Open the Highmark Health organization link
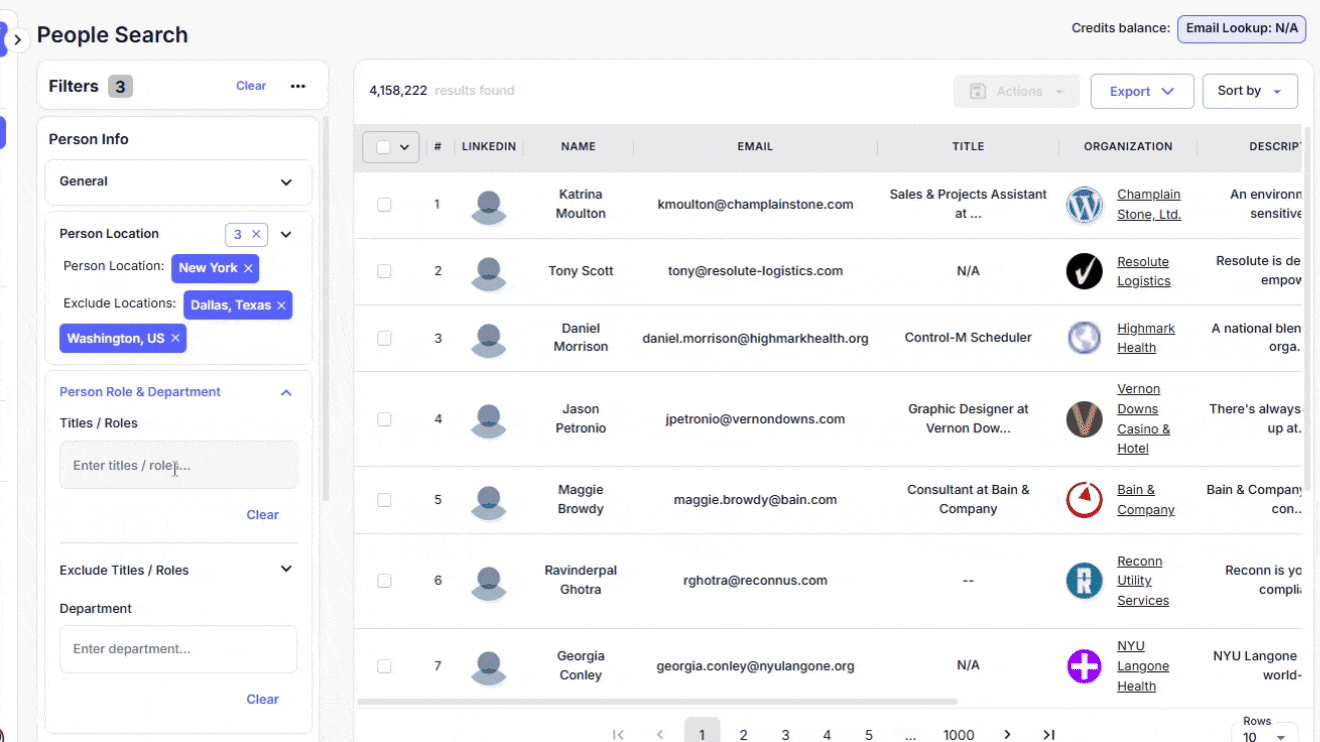This screenshot has height=742, width=1320. tap(1145, 338)
